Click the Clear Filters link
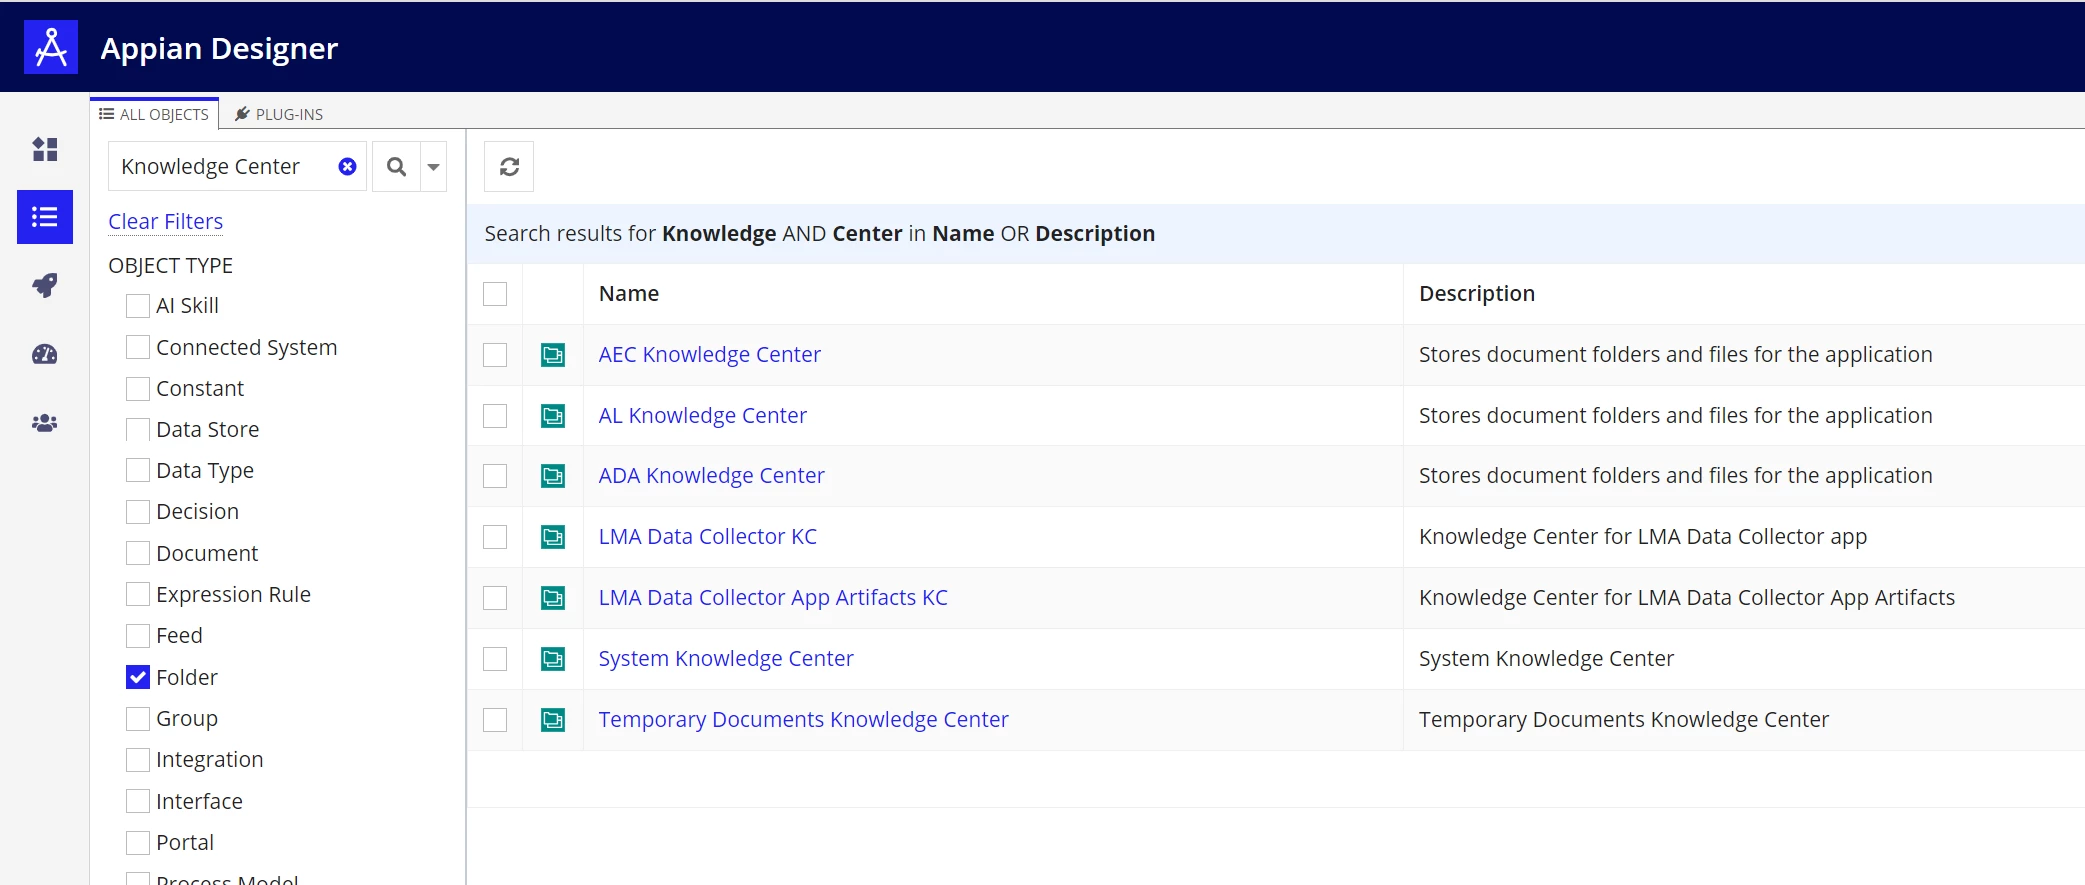The image size is (2085, 885). 166,221
